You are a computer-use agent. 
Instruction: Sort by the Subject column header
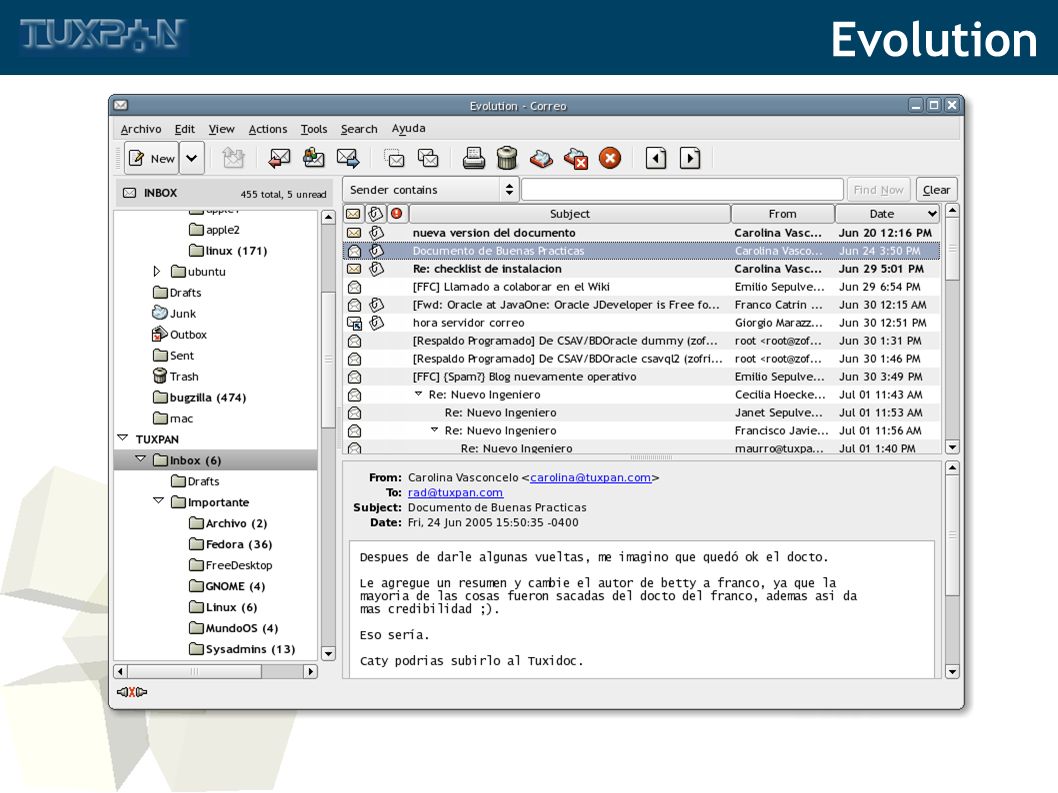pyautogui.click(x=569, y=214)
